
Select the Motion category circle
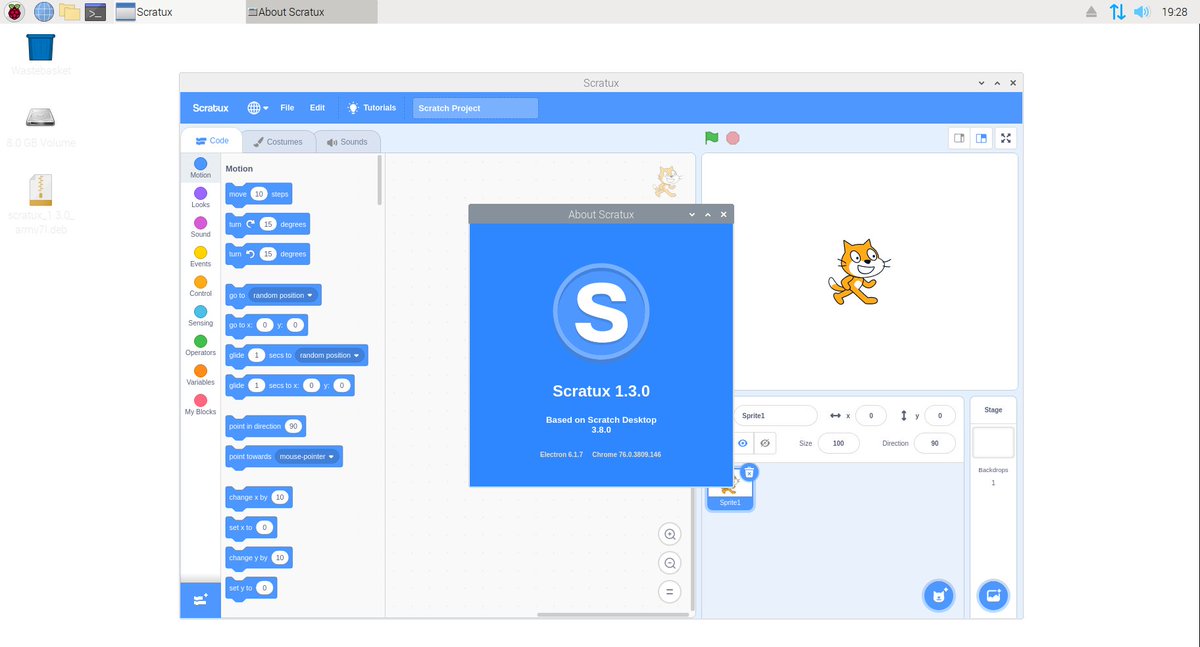[200, 163]
